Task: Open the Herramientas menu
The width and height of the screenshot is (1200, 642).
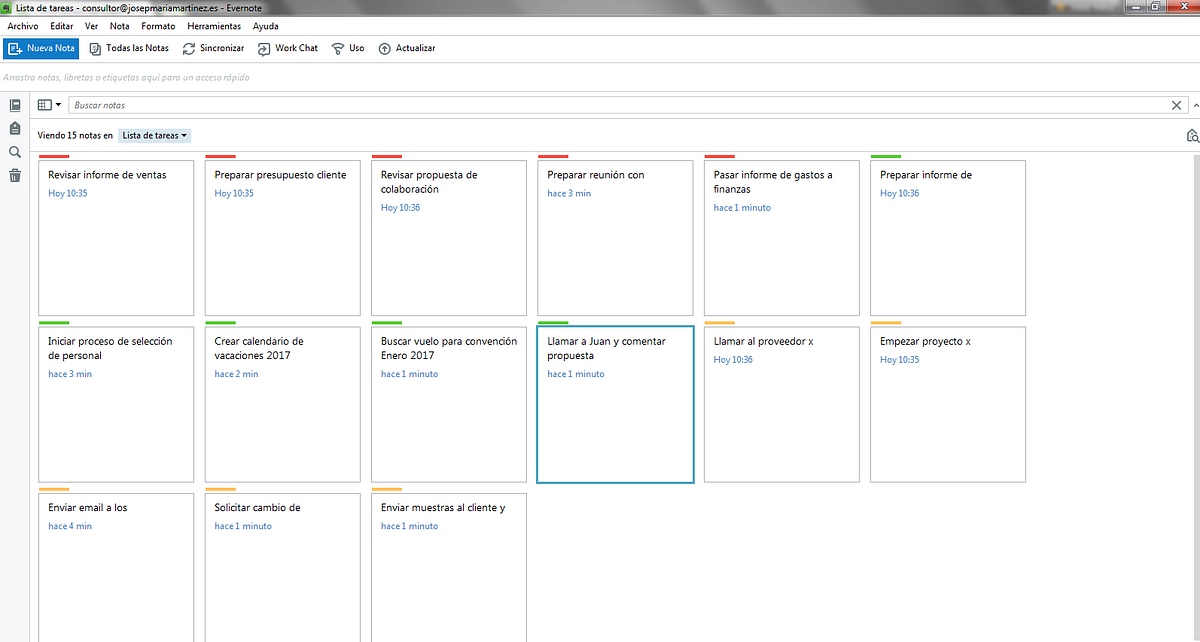Action: click(x=212, y=26)
